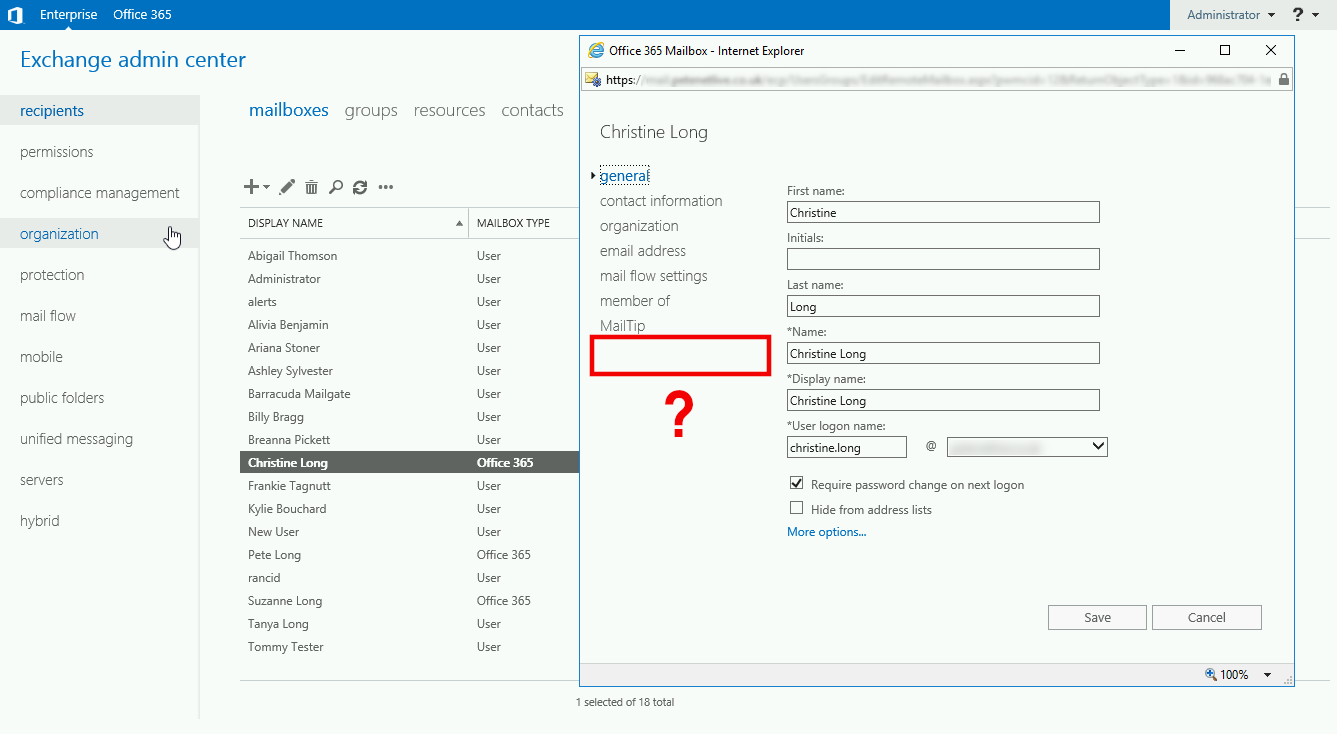Click the More options link
The image size is (1337, 734).
827,532
